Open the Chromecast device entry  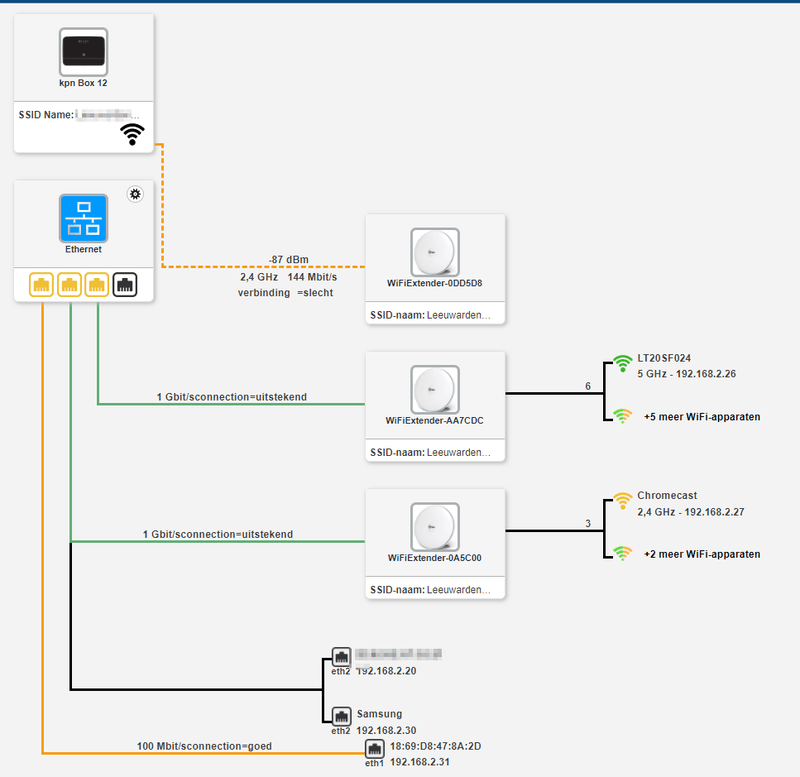tap(667, 495)
